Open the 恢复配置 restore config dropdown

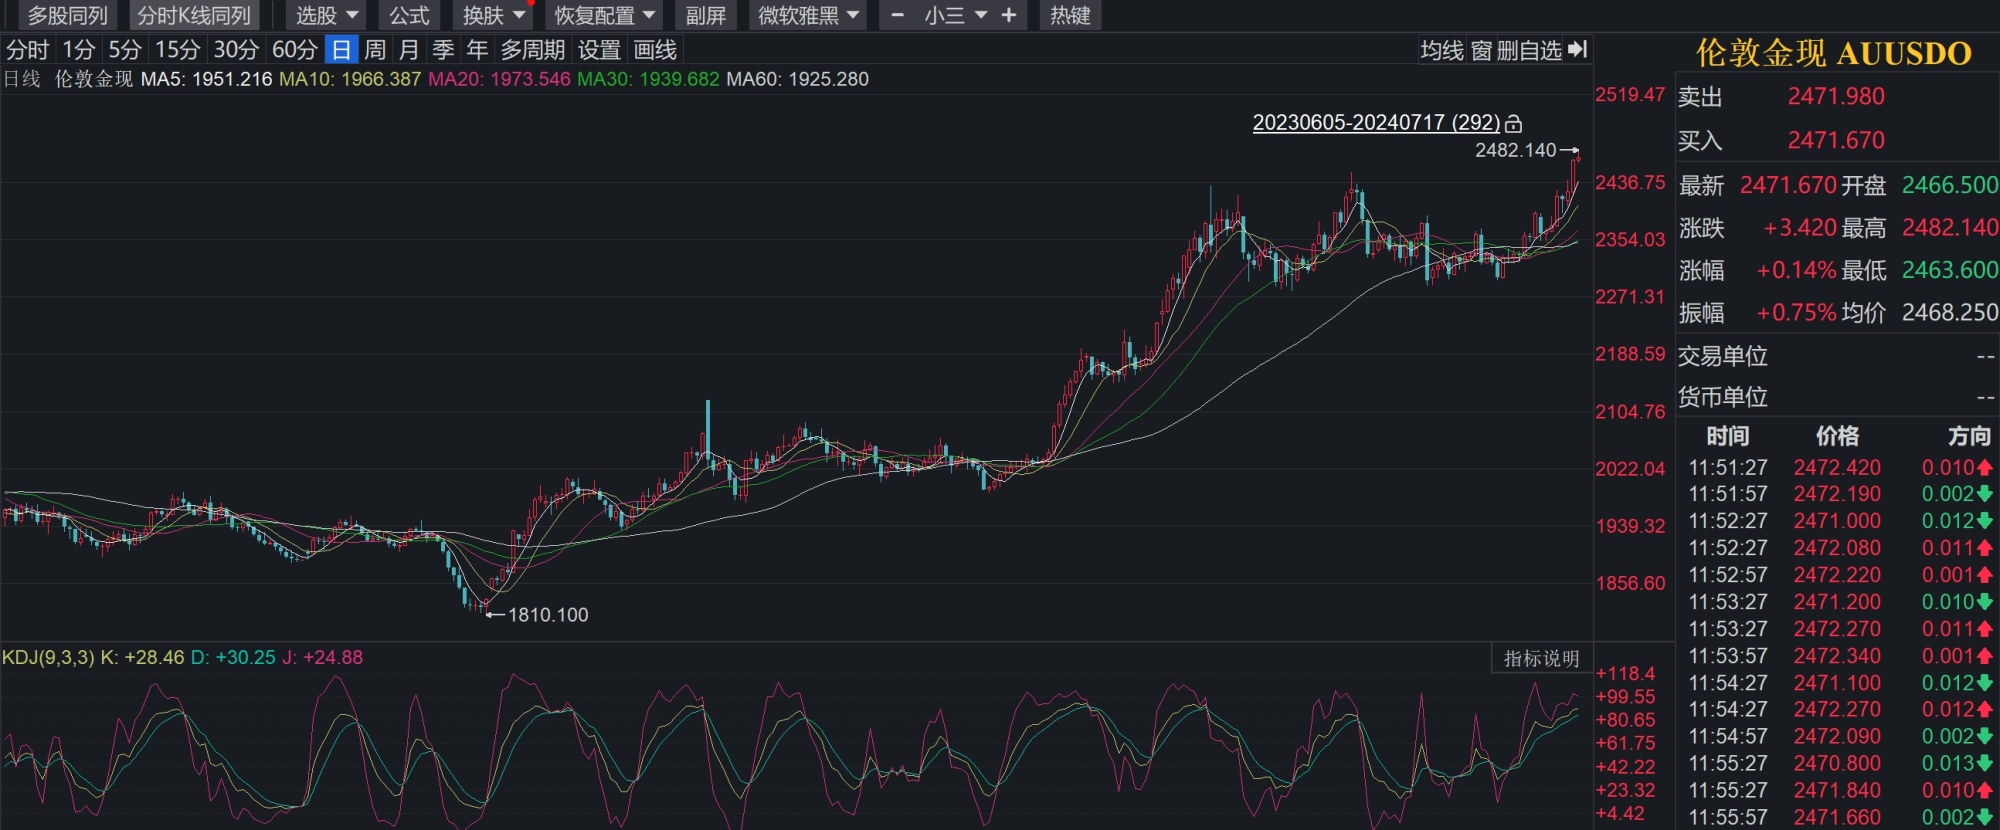point(605,15)
